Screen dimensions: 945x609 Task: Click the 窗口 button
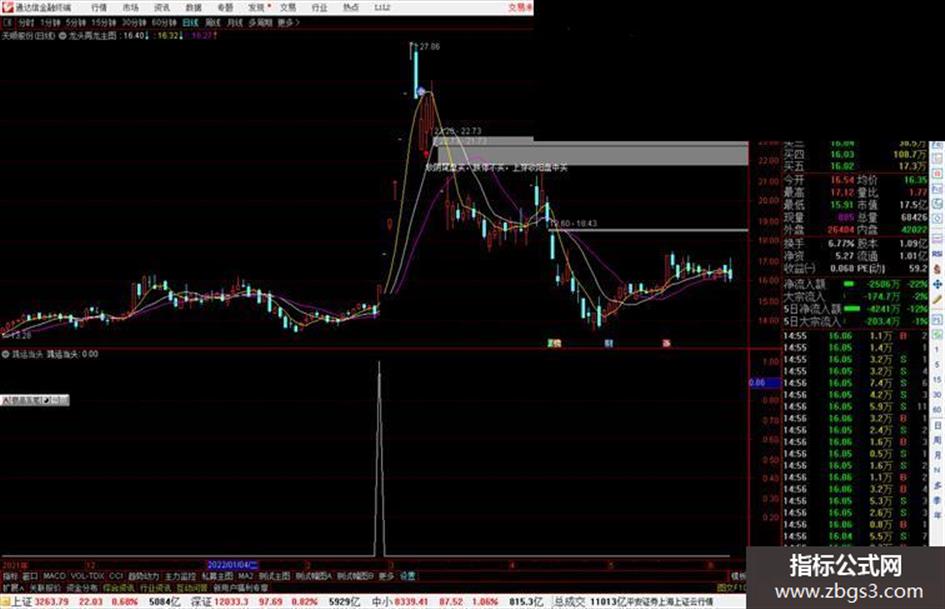pos(30,576)
